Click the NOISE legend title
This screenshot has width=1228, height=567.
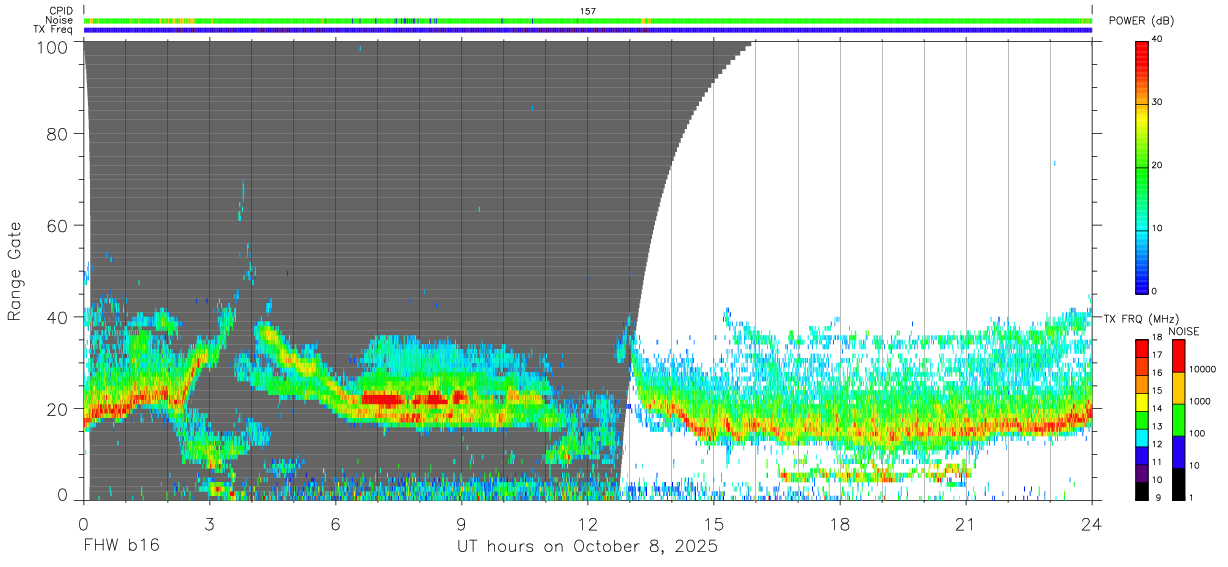coord(1185,330)
